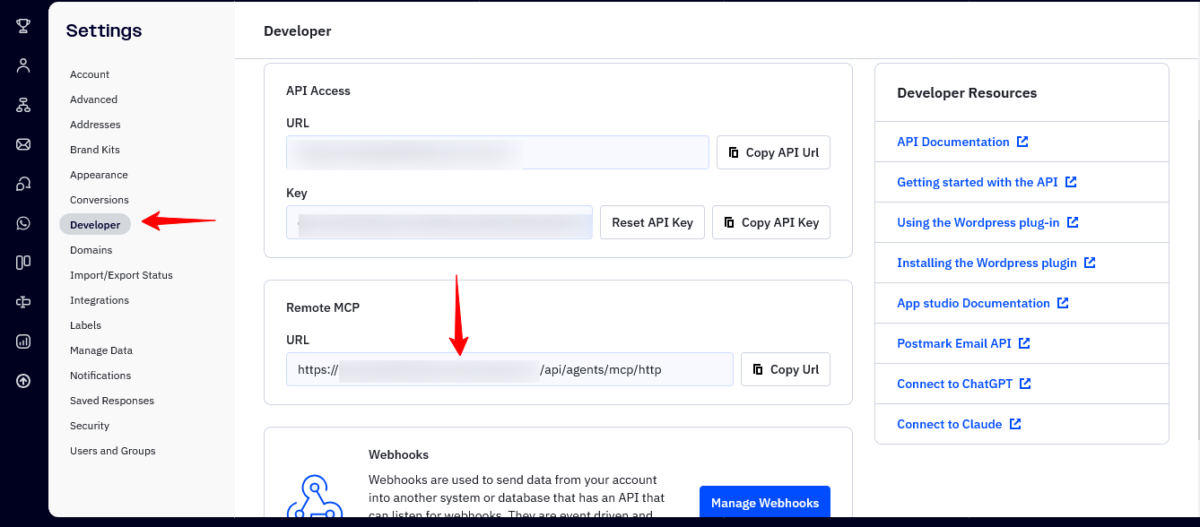Click the API Access URL field
This screenshot has height=527, width=1200.
pyautogui.click(x=497, y=152)
